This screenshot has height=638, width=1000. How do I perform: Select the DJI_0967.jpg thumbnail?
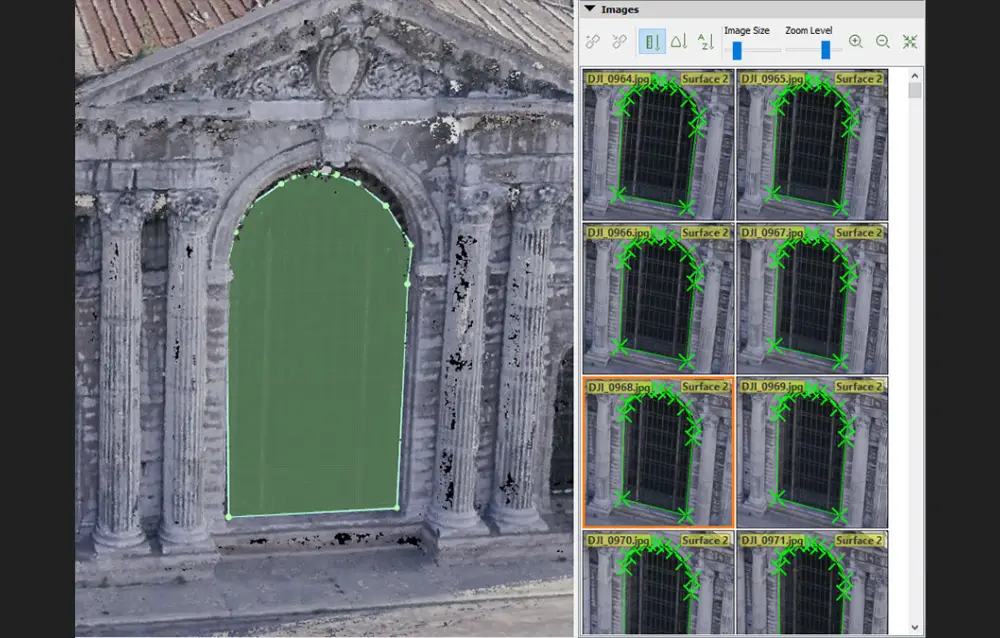click(812, 299)
